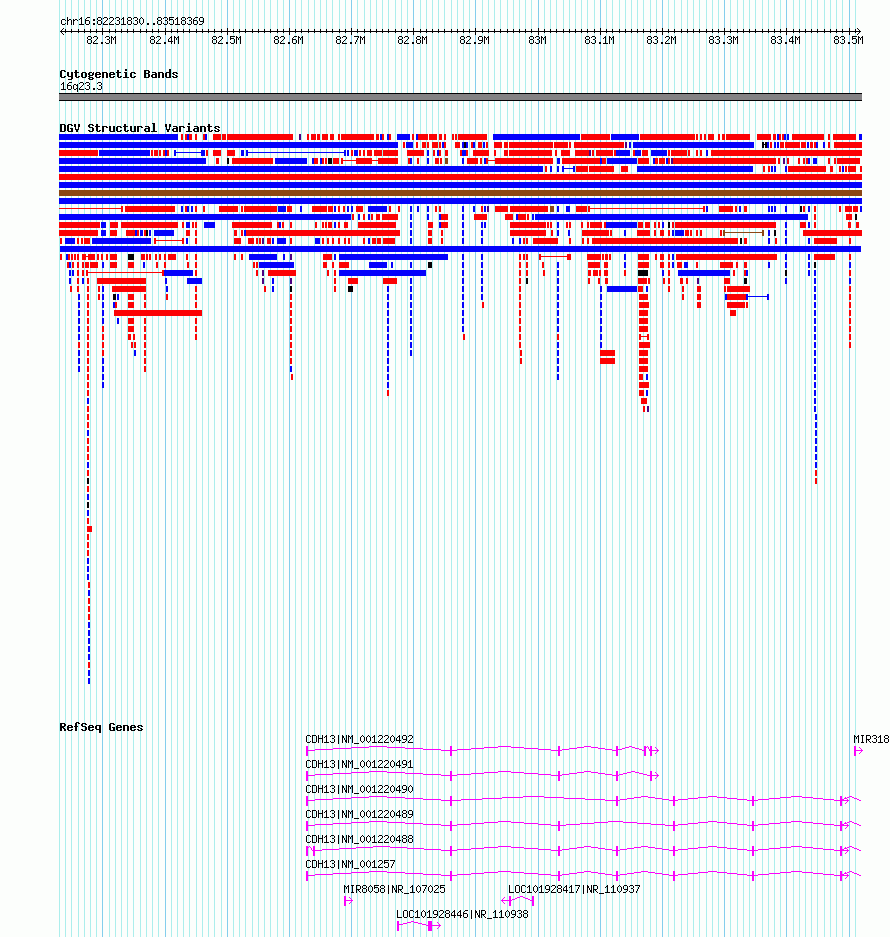Click the NM_001257 transcript line glyph
The image size is (890, 937).
pos(583,875)
